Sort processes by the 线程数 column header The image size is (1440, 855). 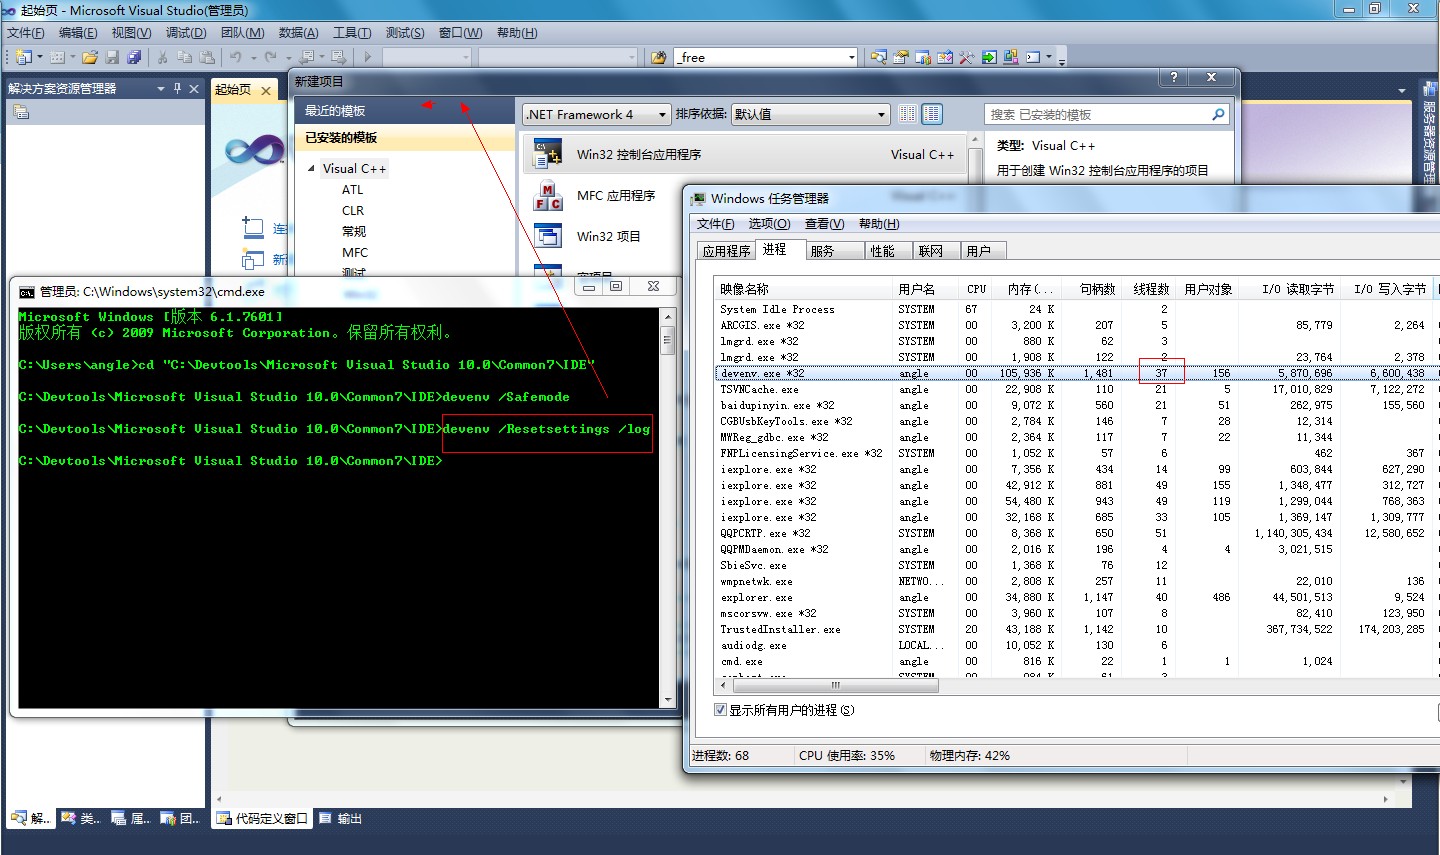(x=1148, y=289)
